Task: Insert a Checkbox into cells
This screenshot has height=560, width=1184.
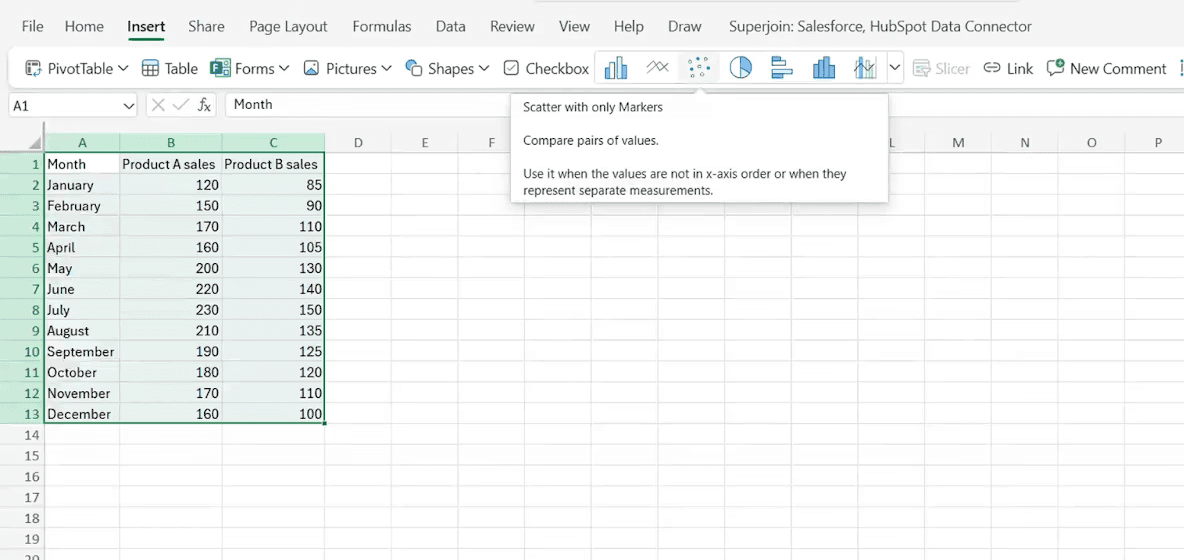Action: pyautogui.click(x=546, y=69)
